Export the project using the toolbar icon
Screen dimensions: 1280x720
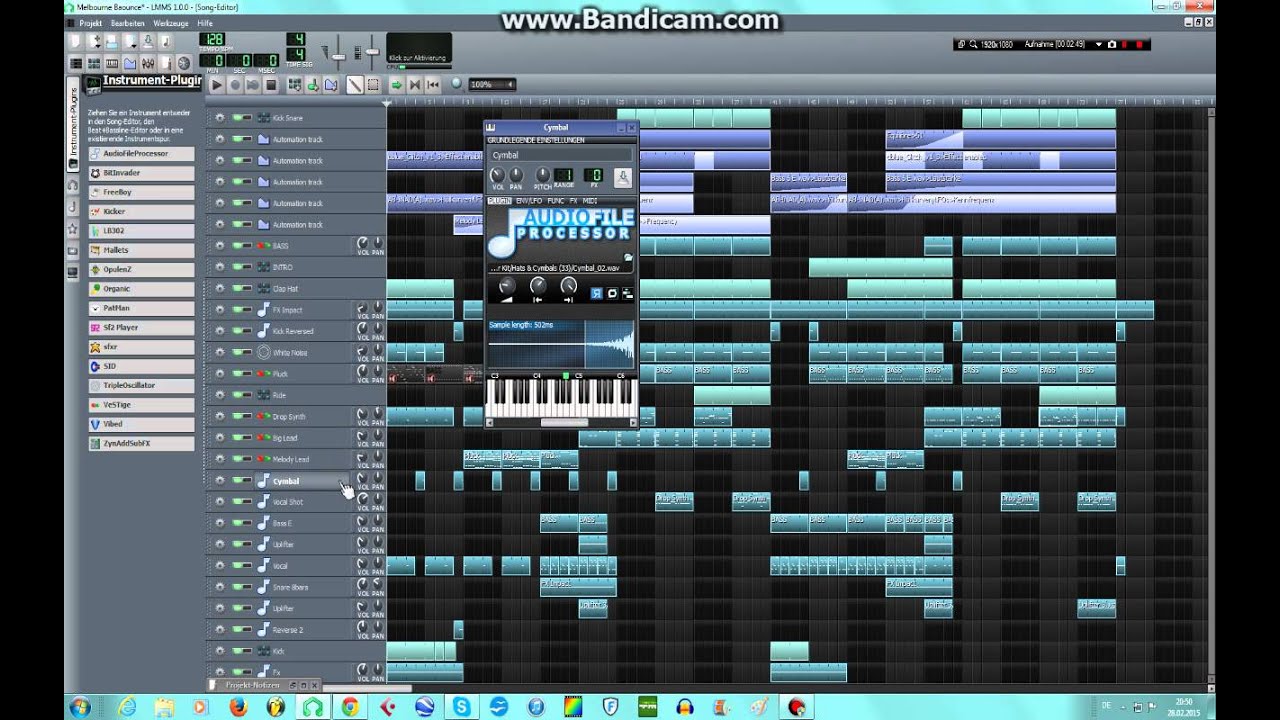pyautogui.click(x=166, y=41)
